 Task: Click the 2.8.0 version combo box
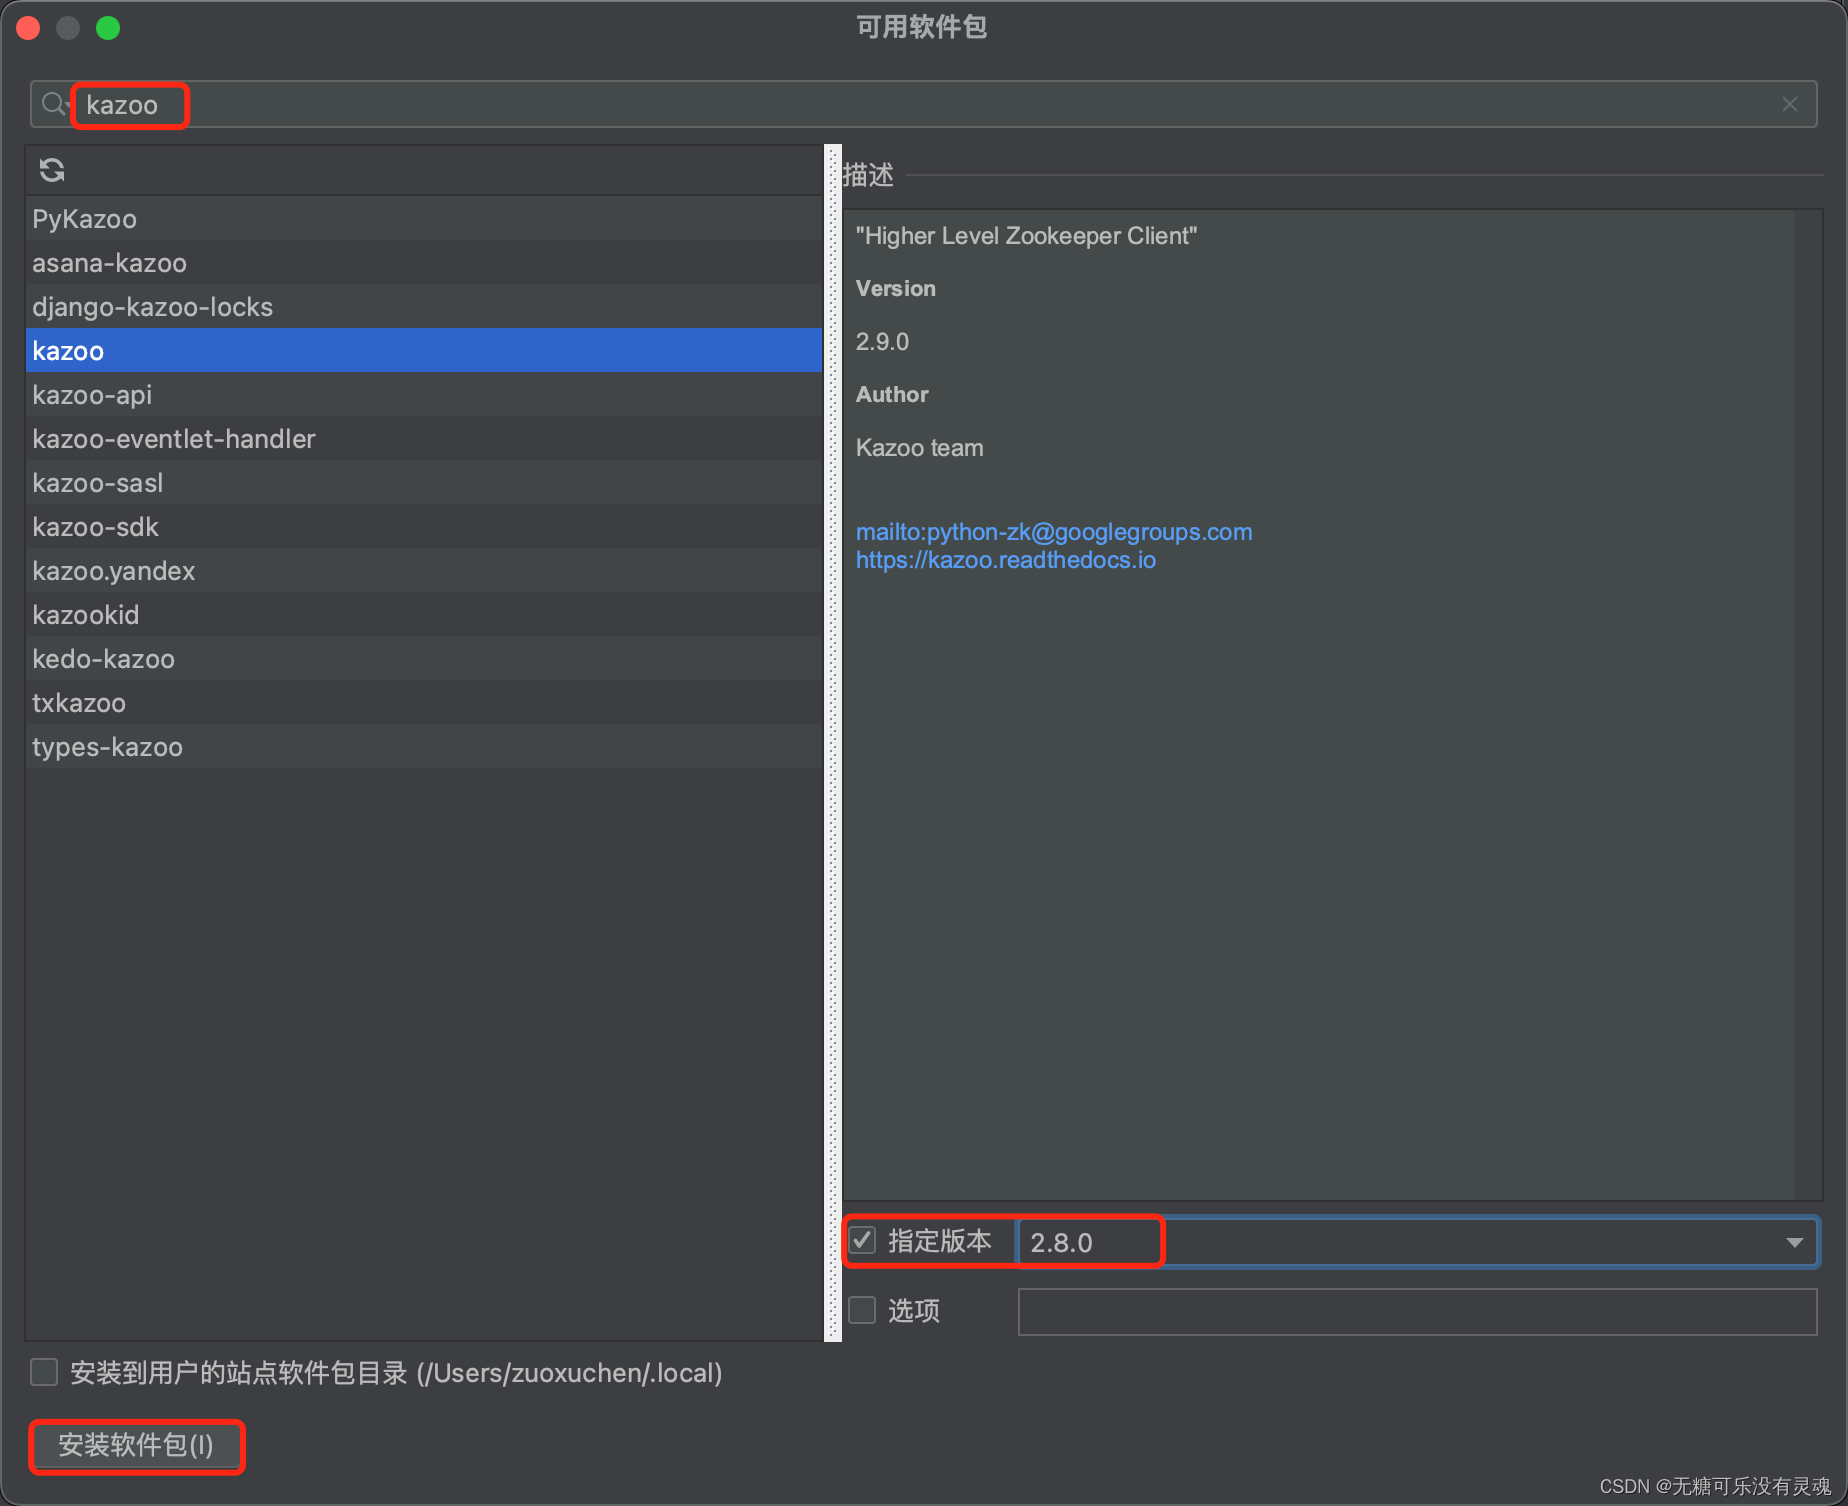pos(1417,1242)
